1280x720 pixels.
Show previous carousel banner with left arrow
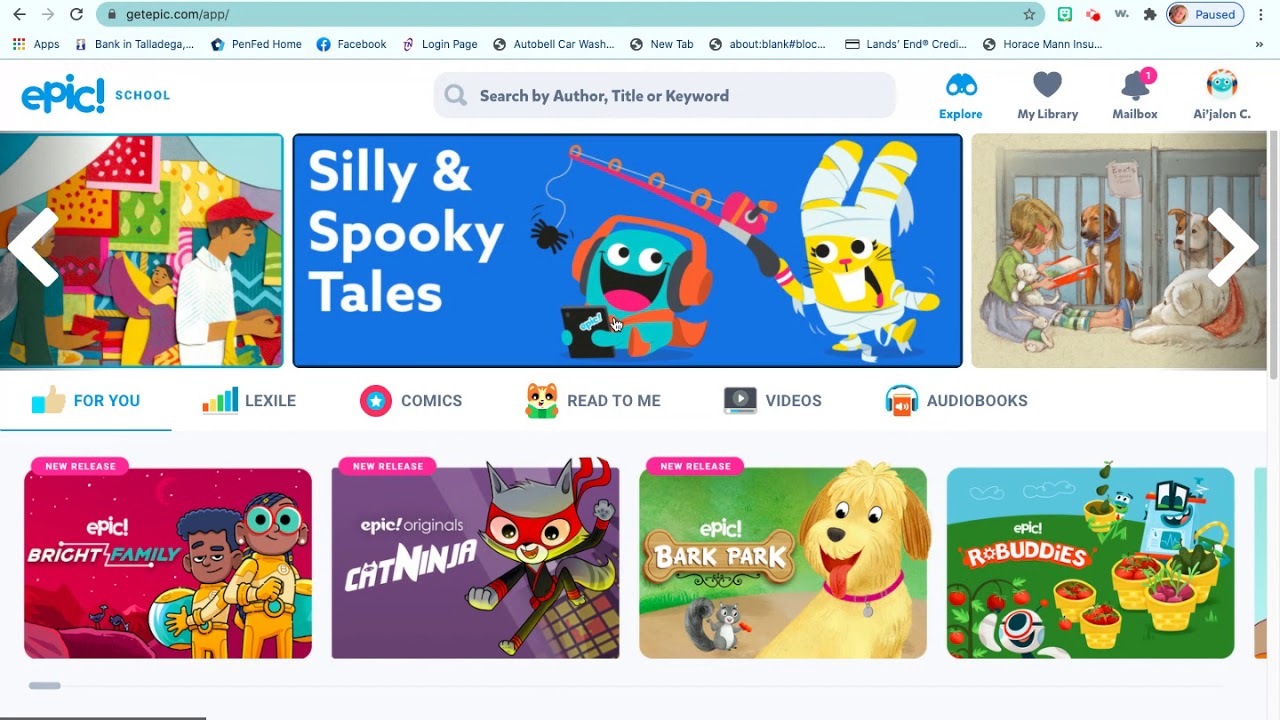click(34, 247)
